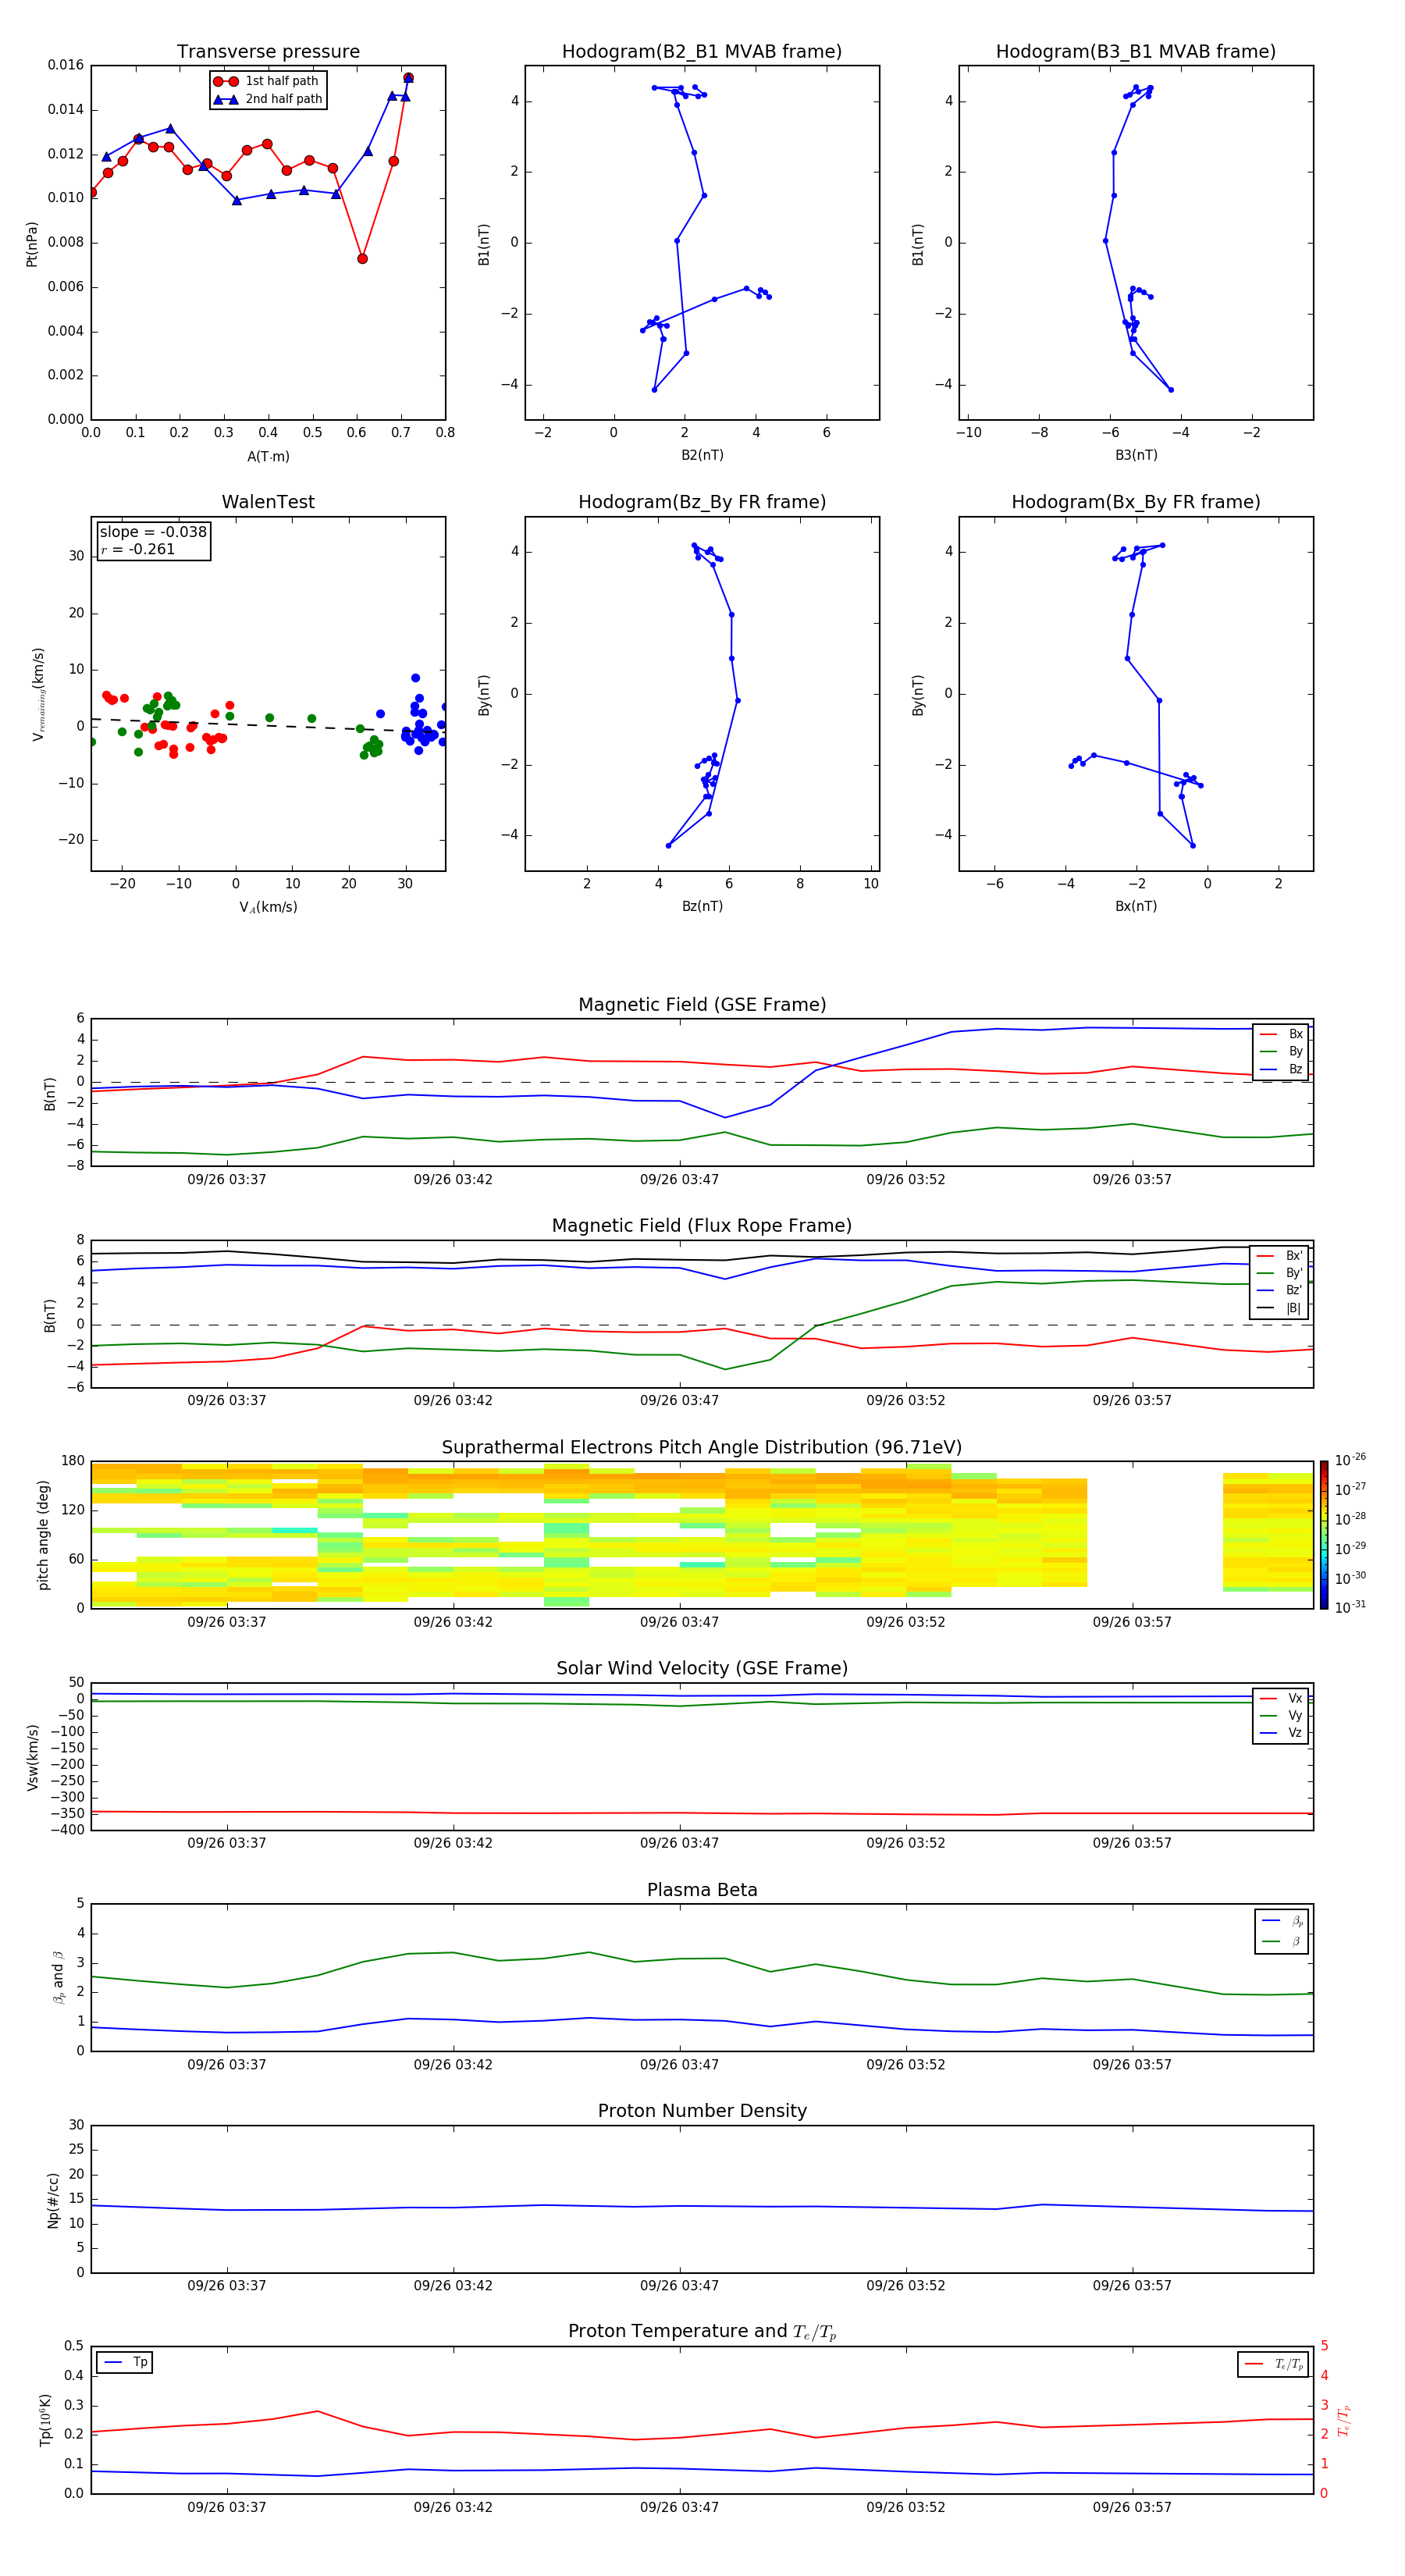This screenshot has height=2576, width=1405.
Task: Click the 'Magnetic Field (Flux Rope Frame)' title
Action: 702,1226
